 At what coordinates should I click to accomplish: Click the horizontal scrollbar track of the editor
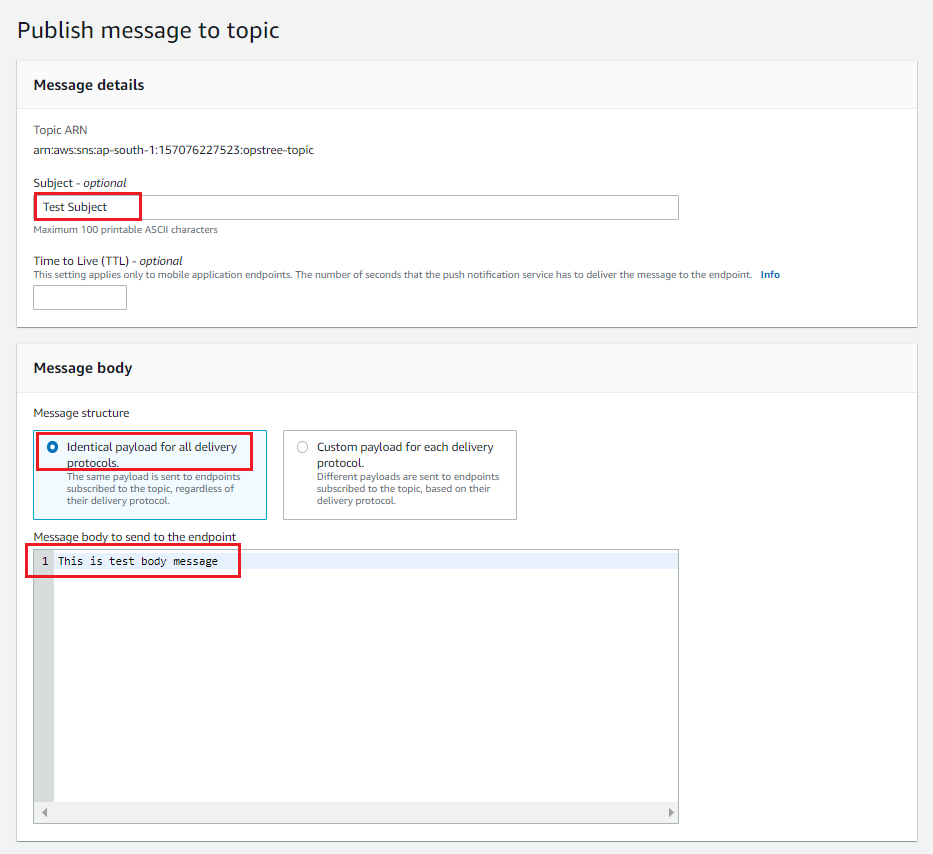point(355,812)
